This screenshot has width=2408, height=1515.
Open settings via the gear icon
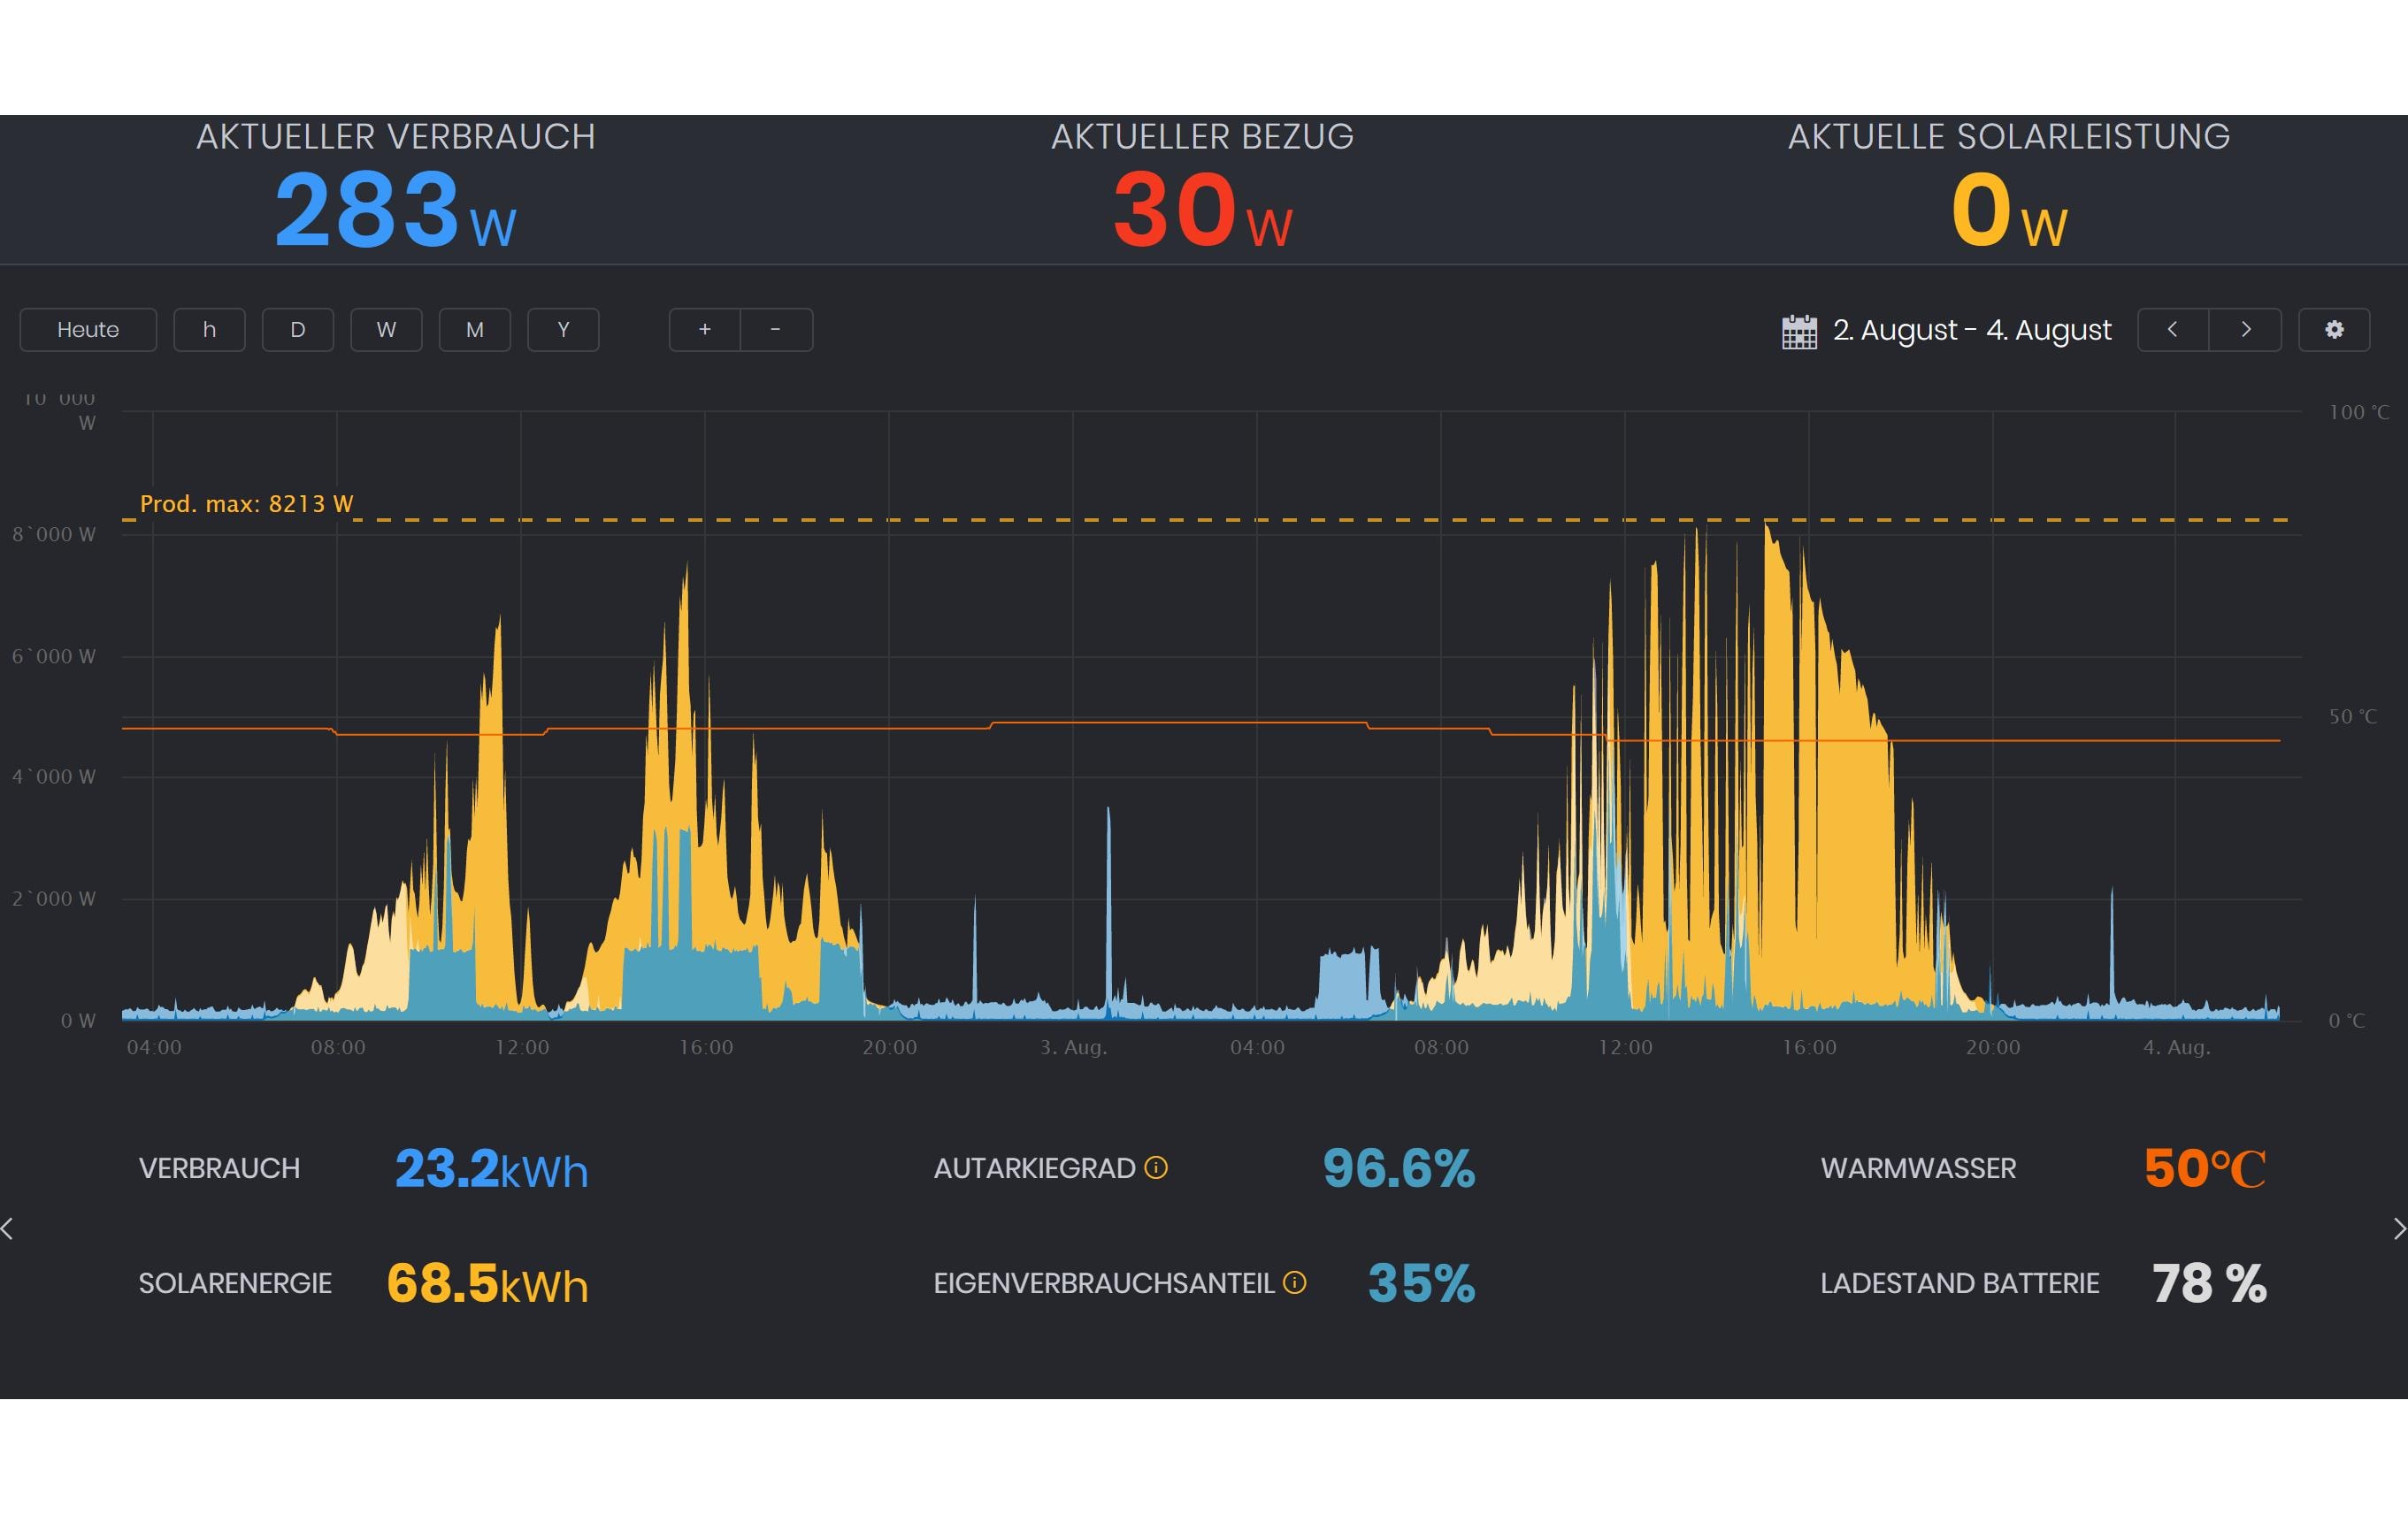(x=2334, y=329)
